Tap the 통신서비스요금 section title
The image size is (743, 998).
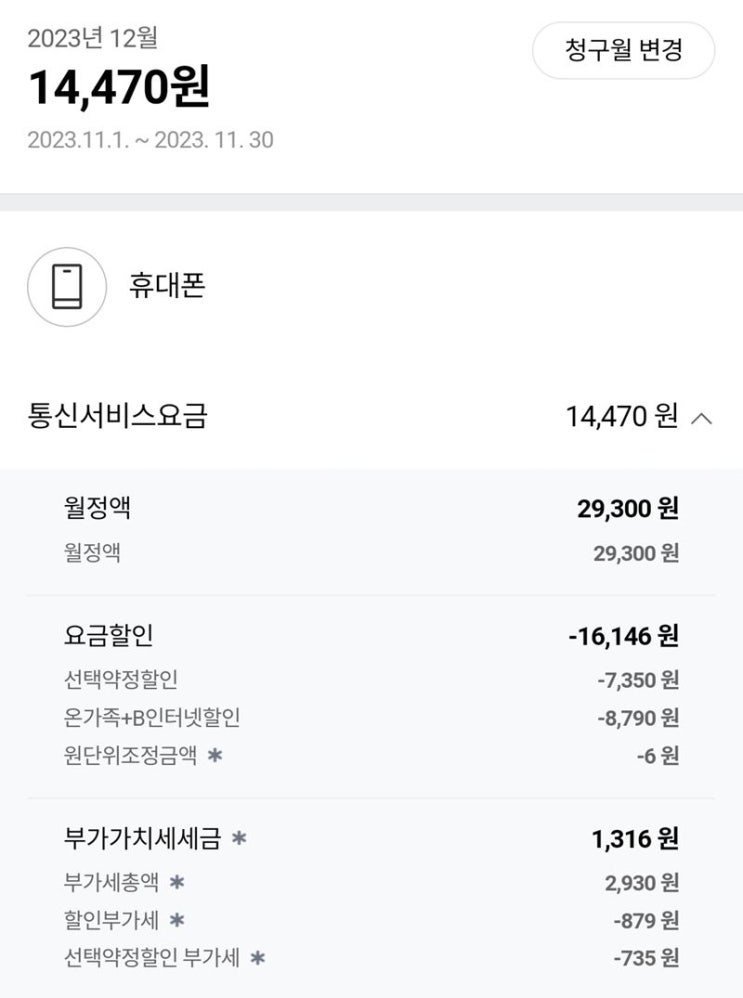point(118,416)
